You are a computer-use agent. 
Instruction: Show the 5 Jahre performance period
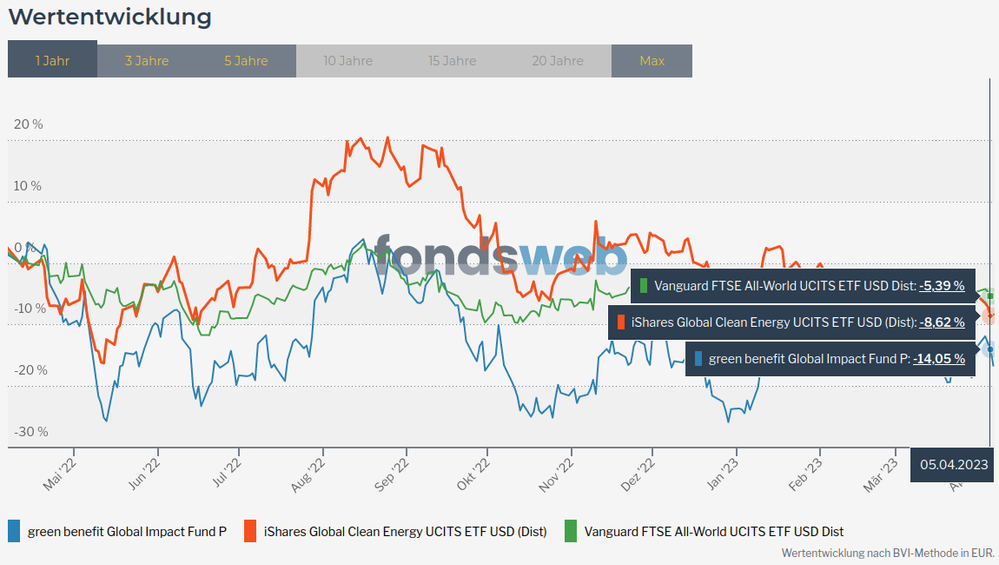pyautogui.click(x=246, y=60)
